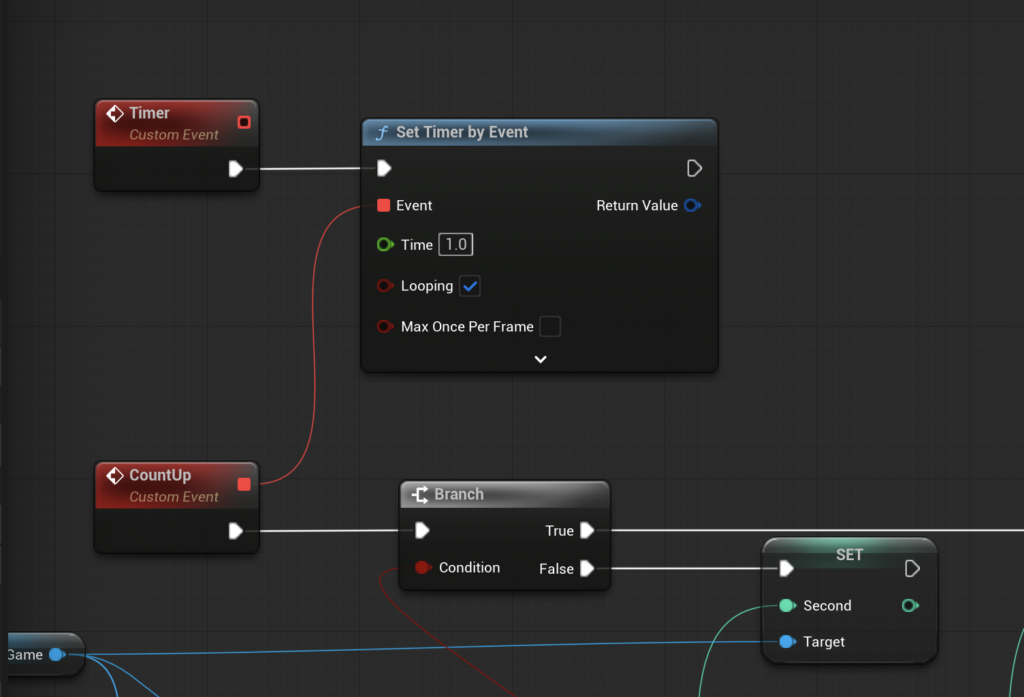Click the green Time input pin
Screen dimensions: 1024x697
tap(385, 245)
